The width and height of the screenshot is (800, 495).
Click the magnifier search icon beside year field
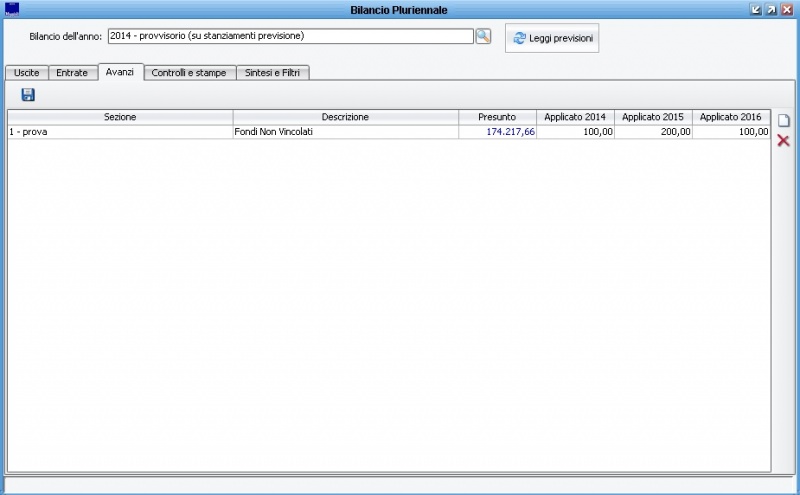(x=483, y=36)
